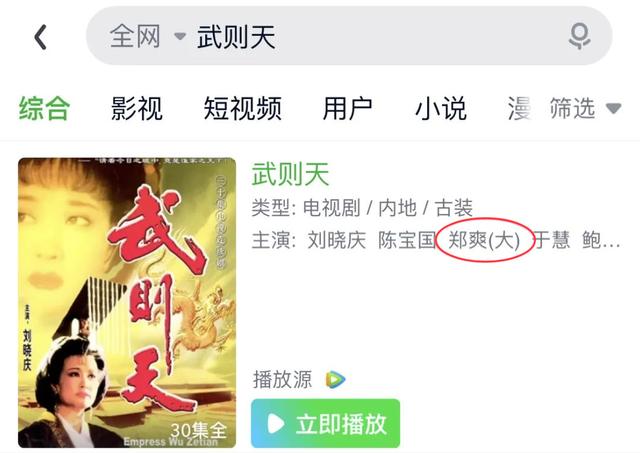Click the 武则天 search input field
The height and width of the screenshot is (453, 640).
349,36
